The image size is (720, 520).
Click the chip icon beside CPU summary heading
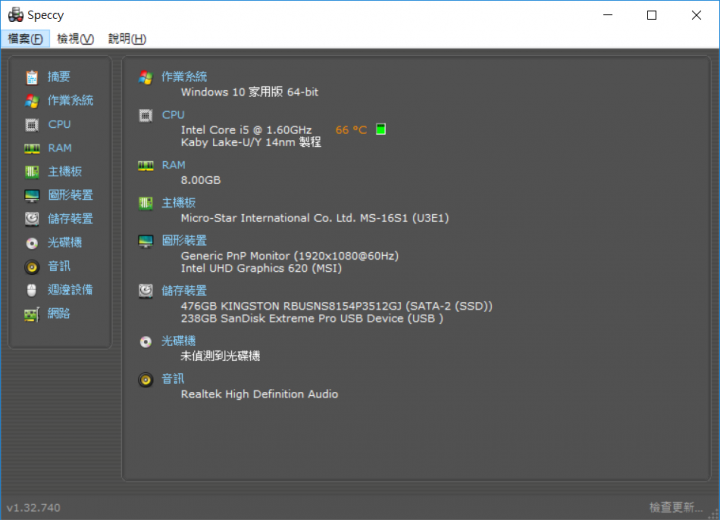click(x=146, y=115)
